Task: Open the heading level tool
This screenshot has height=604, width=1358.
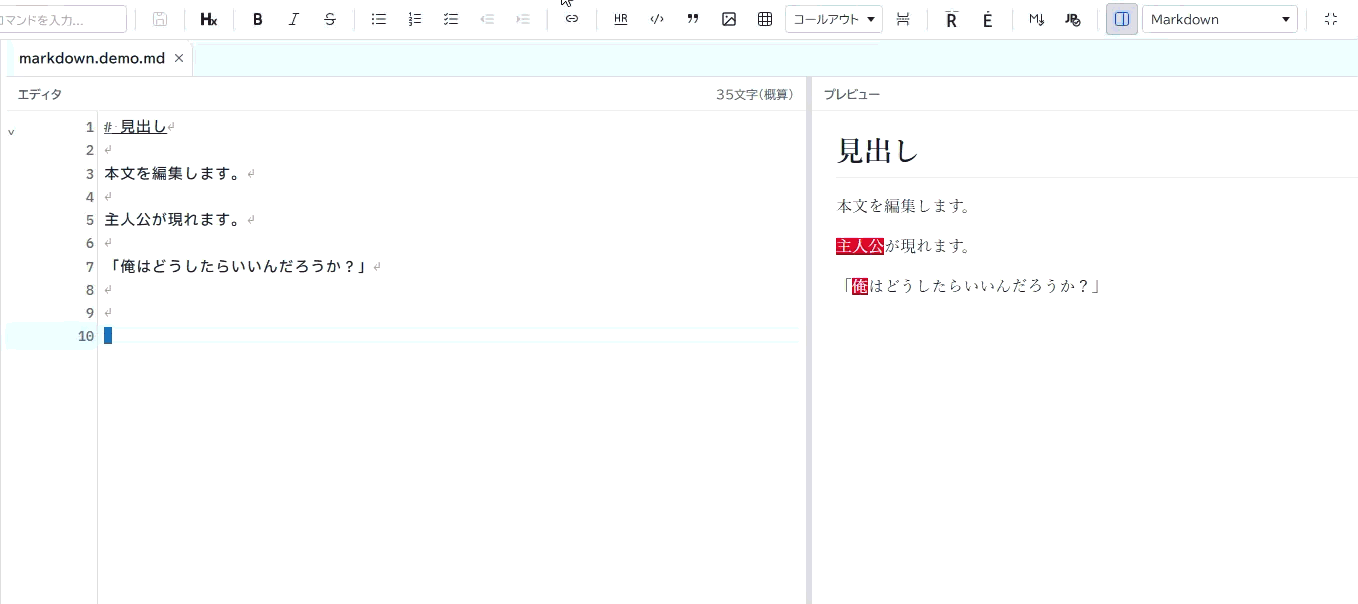Action: (208, 19)
